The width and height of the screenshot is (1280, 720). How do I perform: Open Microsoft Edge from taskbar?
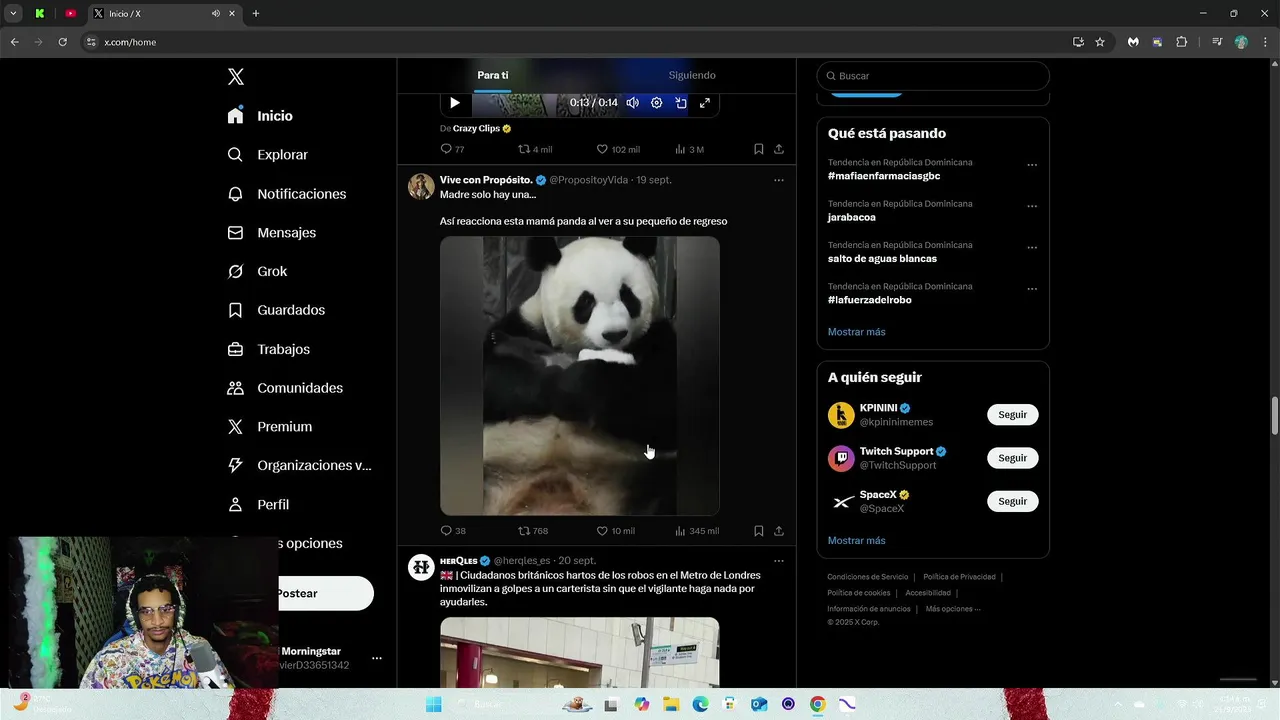point(700,704)
